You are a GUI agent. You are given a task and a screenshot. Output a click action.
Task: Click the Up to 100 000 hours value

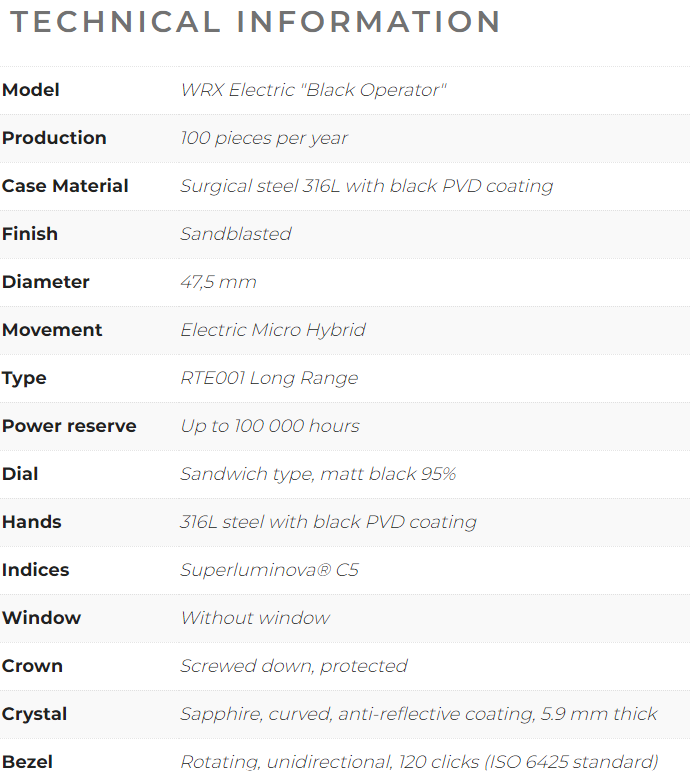coord(270,426)
